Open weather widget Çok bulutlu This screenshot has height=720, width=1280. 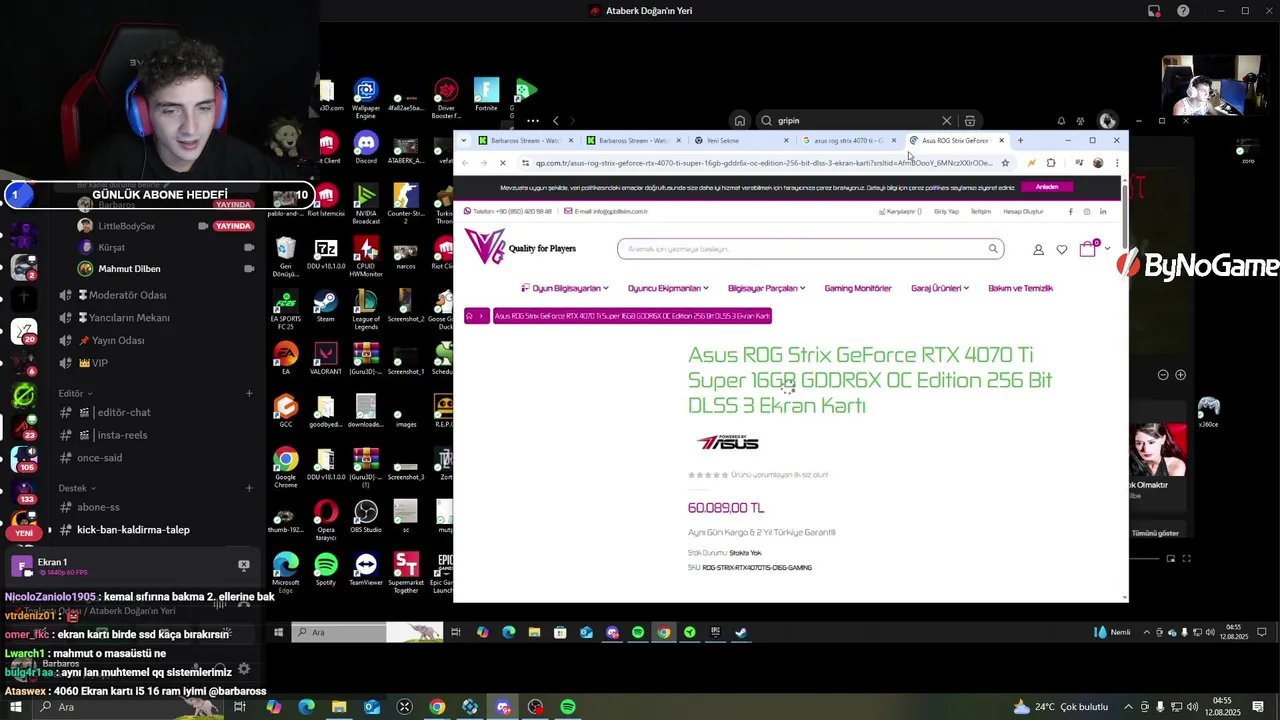point(1060,707)
